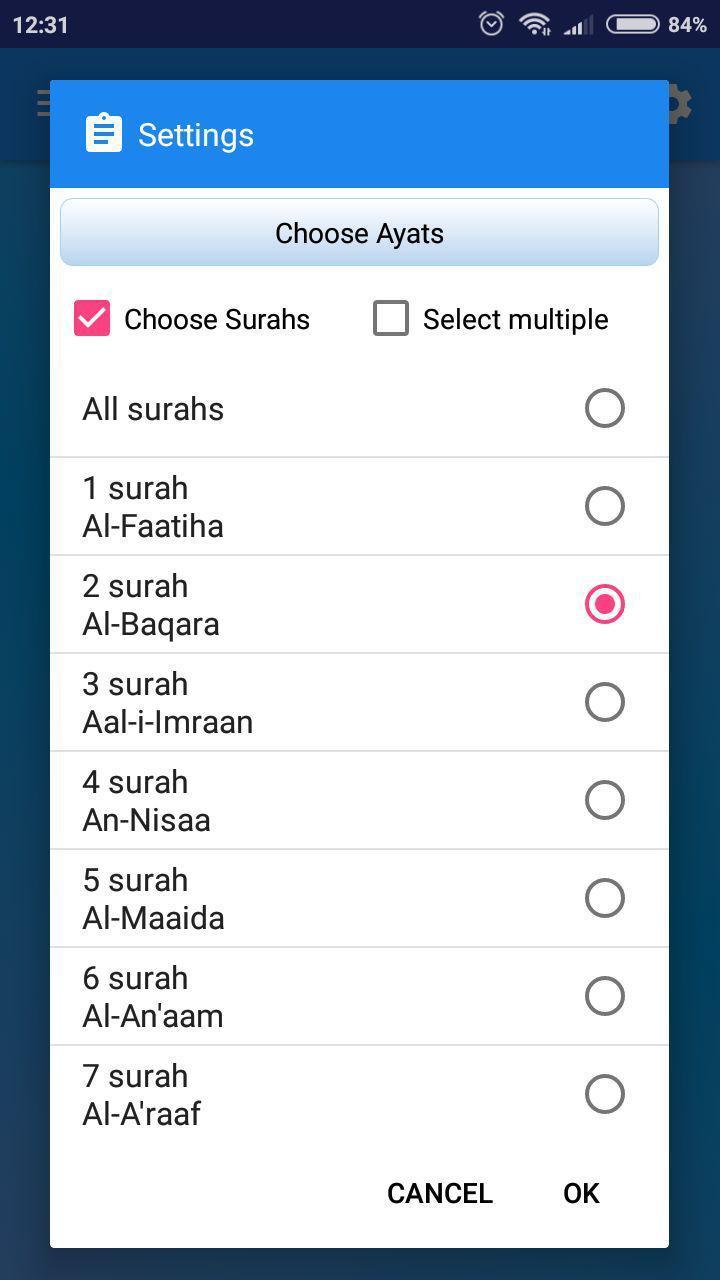Viewport: 720px width, 1280px height.
Task: Pick surah An-Nisaa from the list
Action: pos(604,800)
